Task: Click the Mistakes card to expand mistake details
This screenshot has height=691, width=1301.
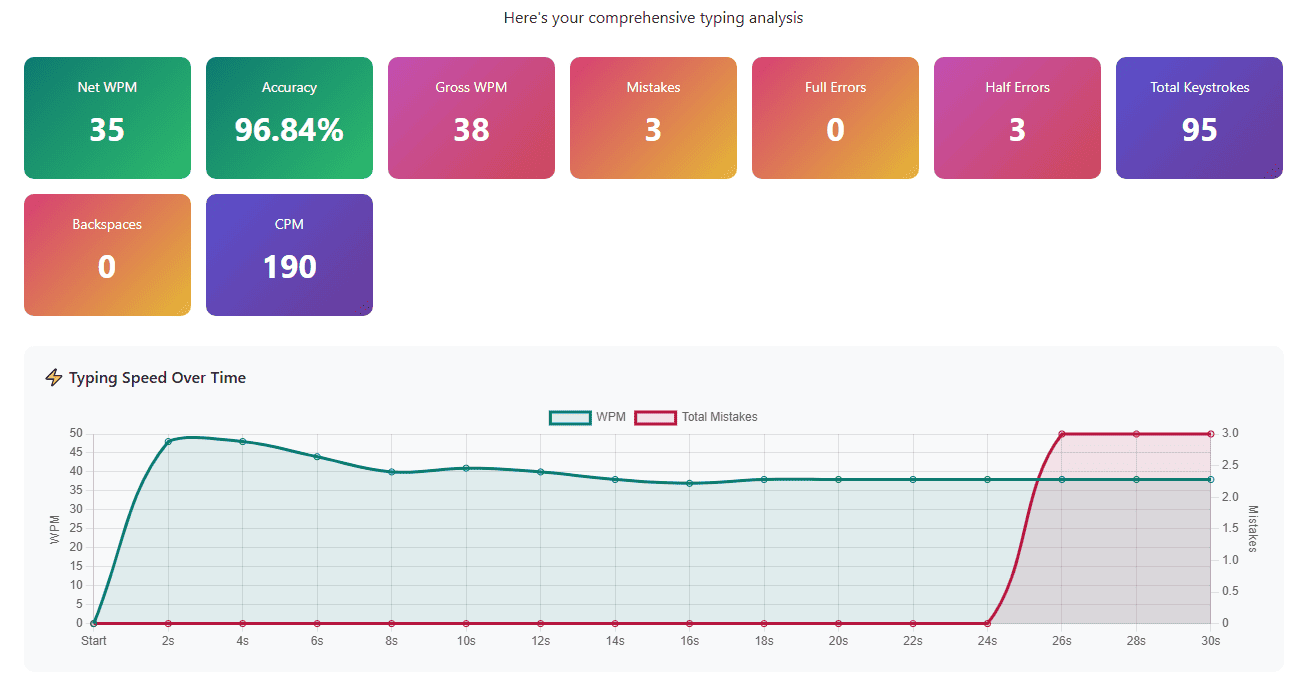Action: click(653, 117)
